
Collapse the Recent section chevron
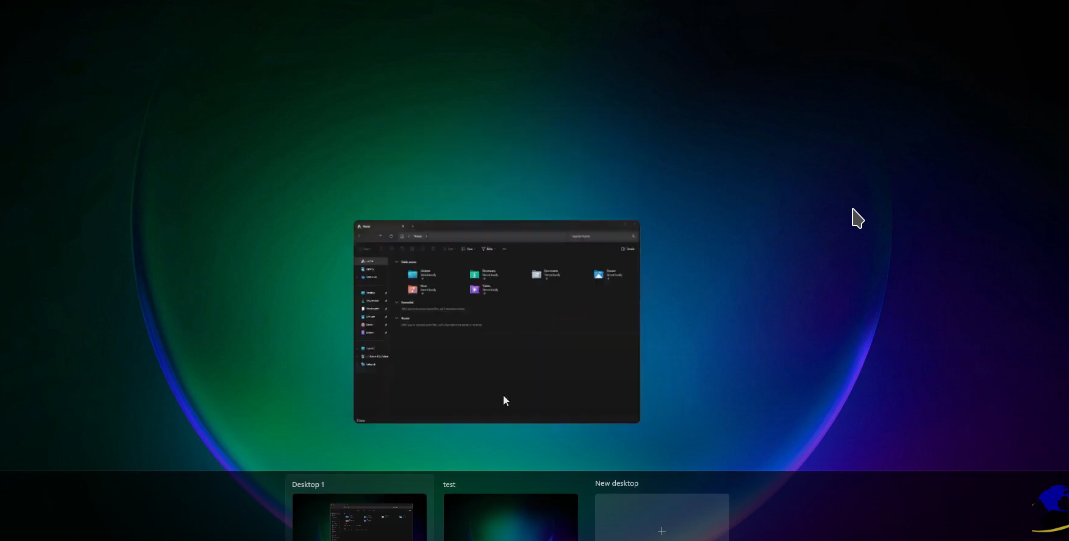coord(396,318)
